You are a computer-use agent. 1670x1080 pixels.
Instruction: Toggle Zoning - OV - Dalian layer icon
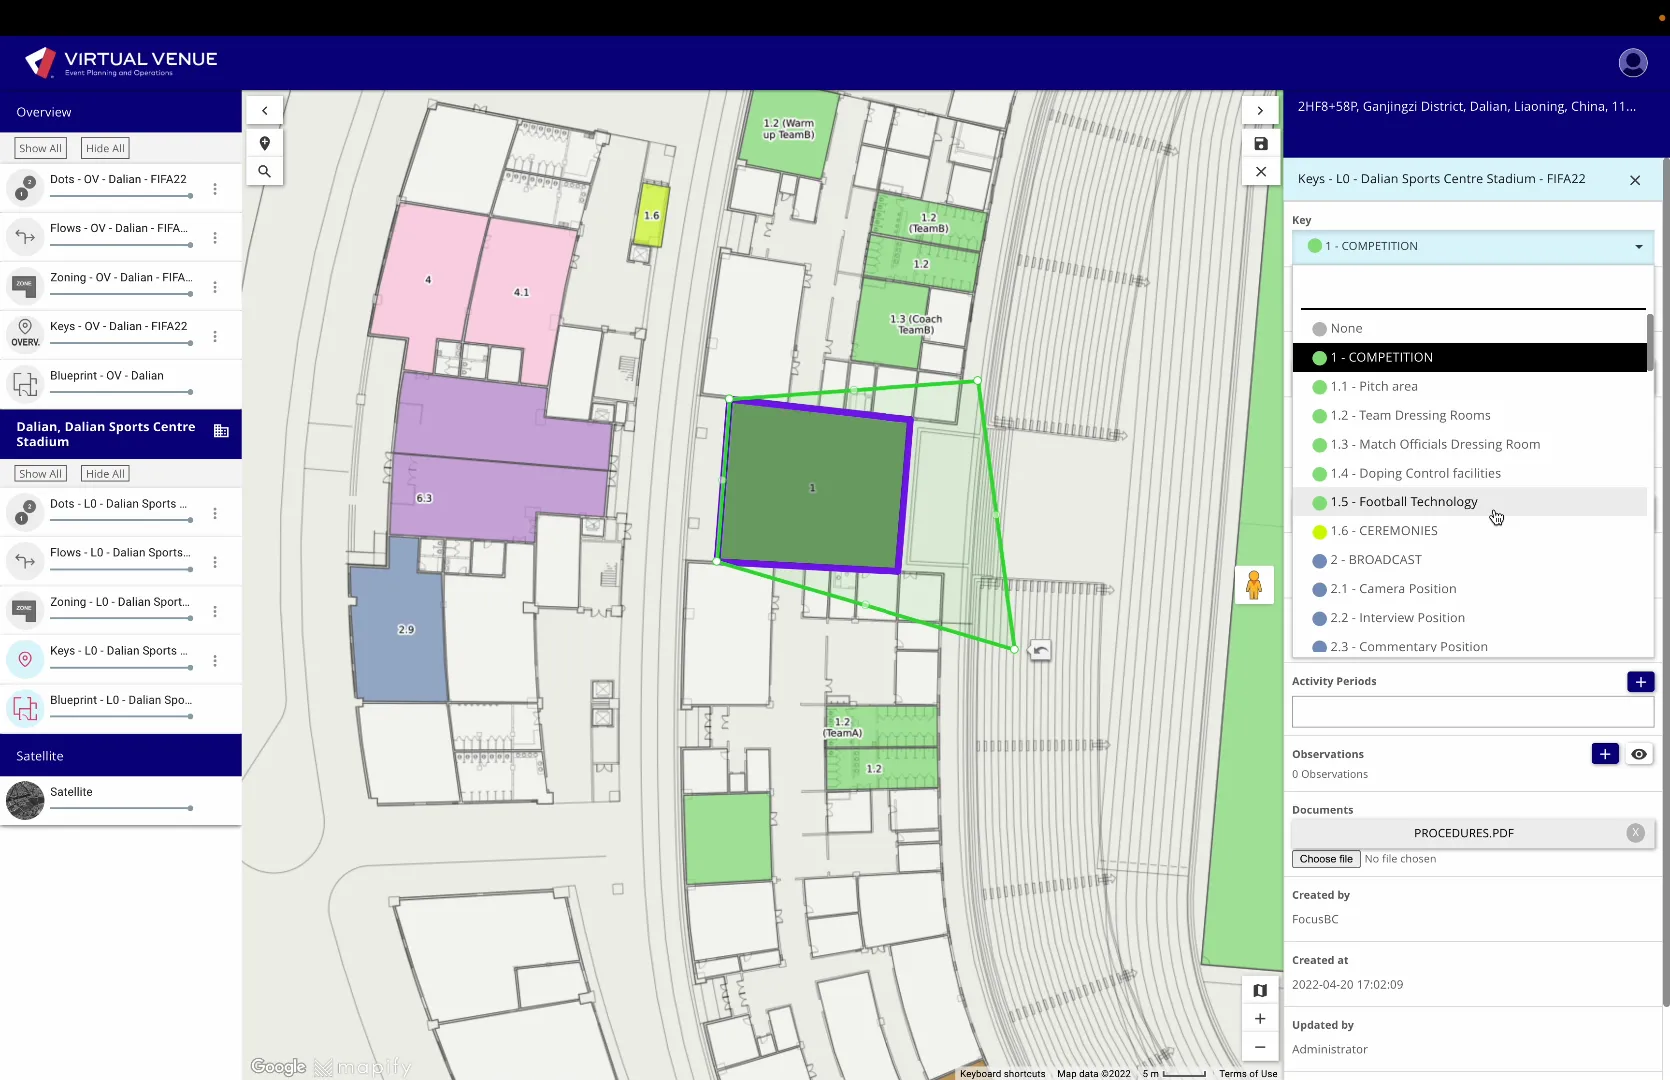pos(25,286)
